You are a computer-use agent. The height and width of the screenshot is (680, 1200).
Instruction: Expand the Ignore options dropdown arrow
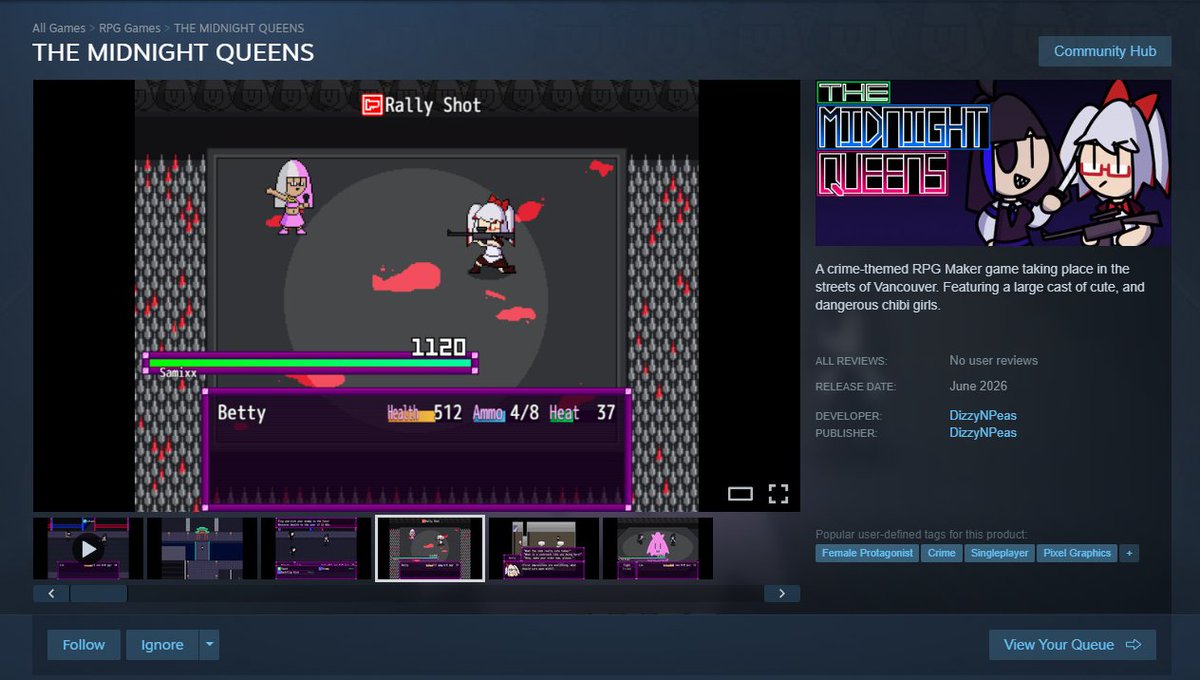pos(209,645)
